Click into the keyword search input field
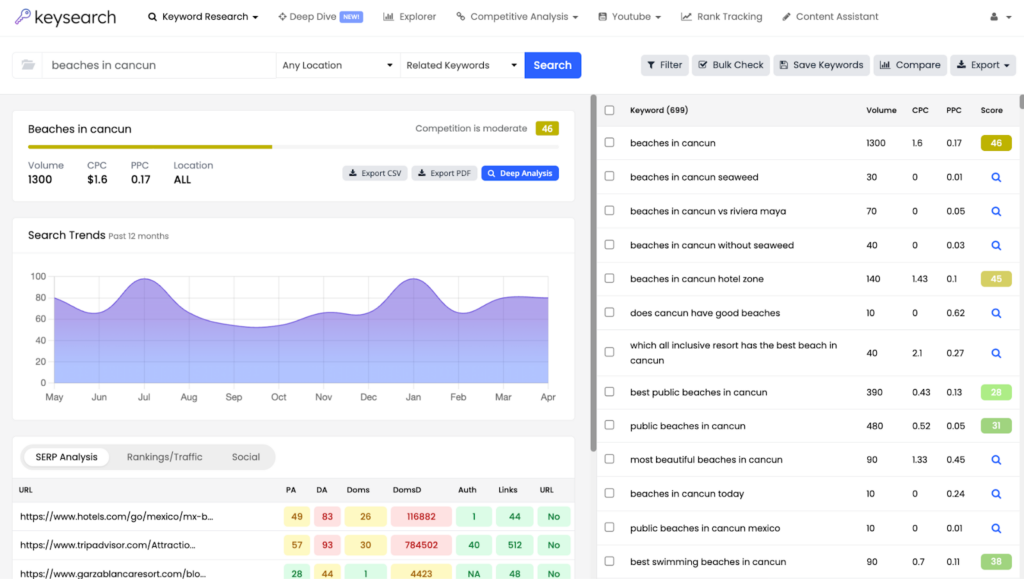This screenshot has height=579, width=1024. (159, 65)
